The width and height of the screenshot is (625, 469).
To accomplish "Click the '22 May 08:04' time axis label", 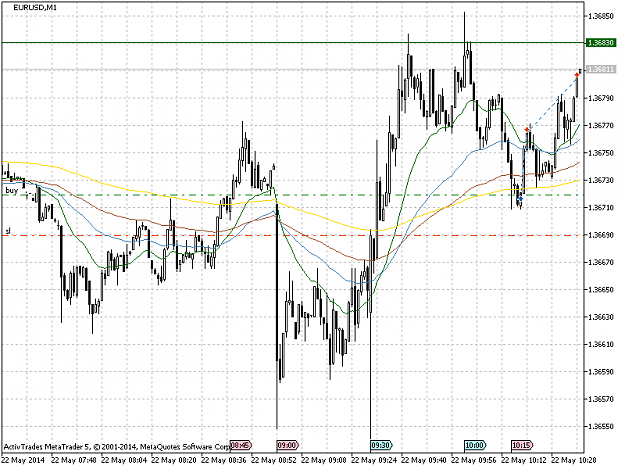I will (x=124, y=460).
